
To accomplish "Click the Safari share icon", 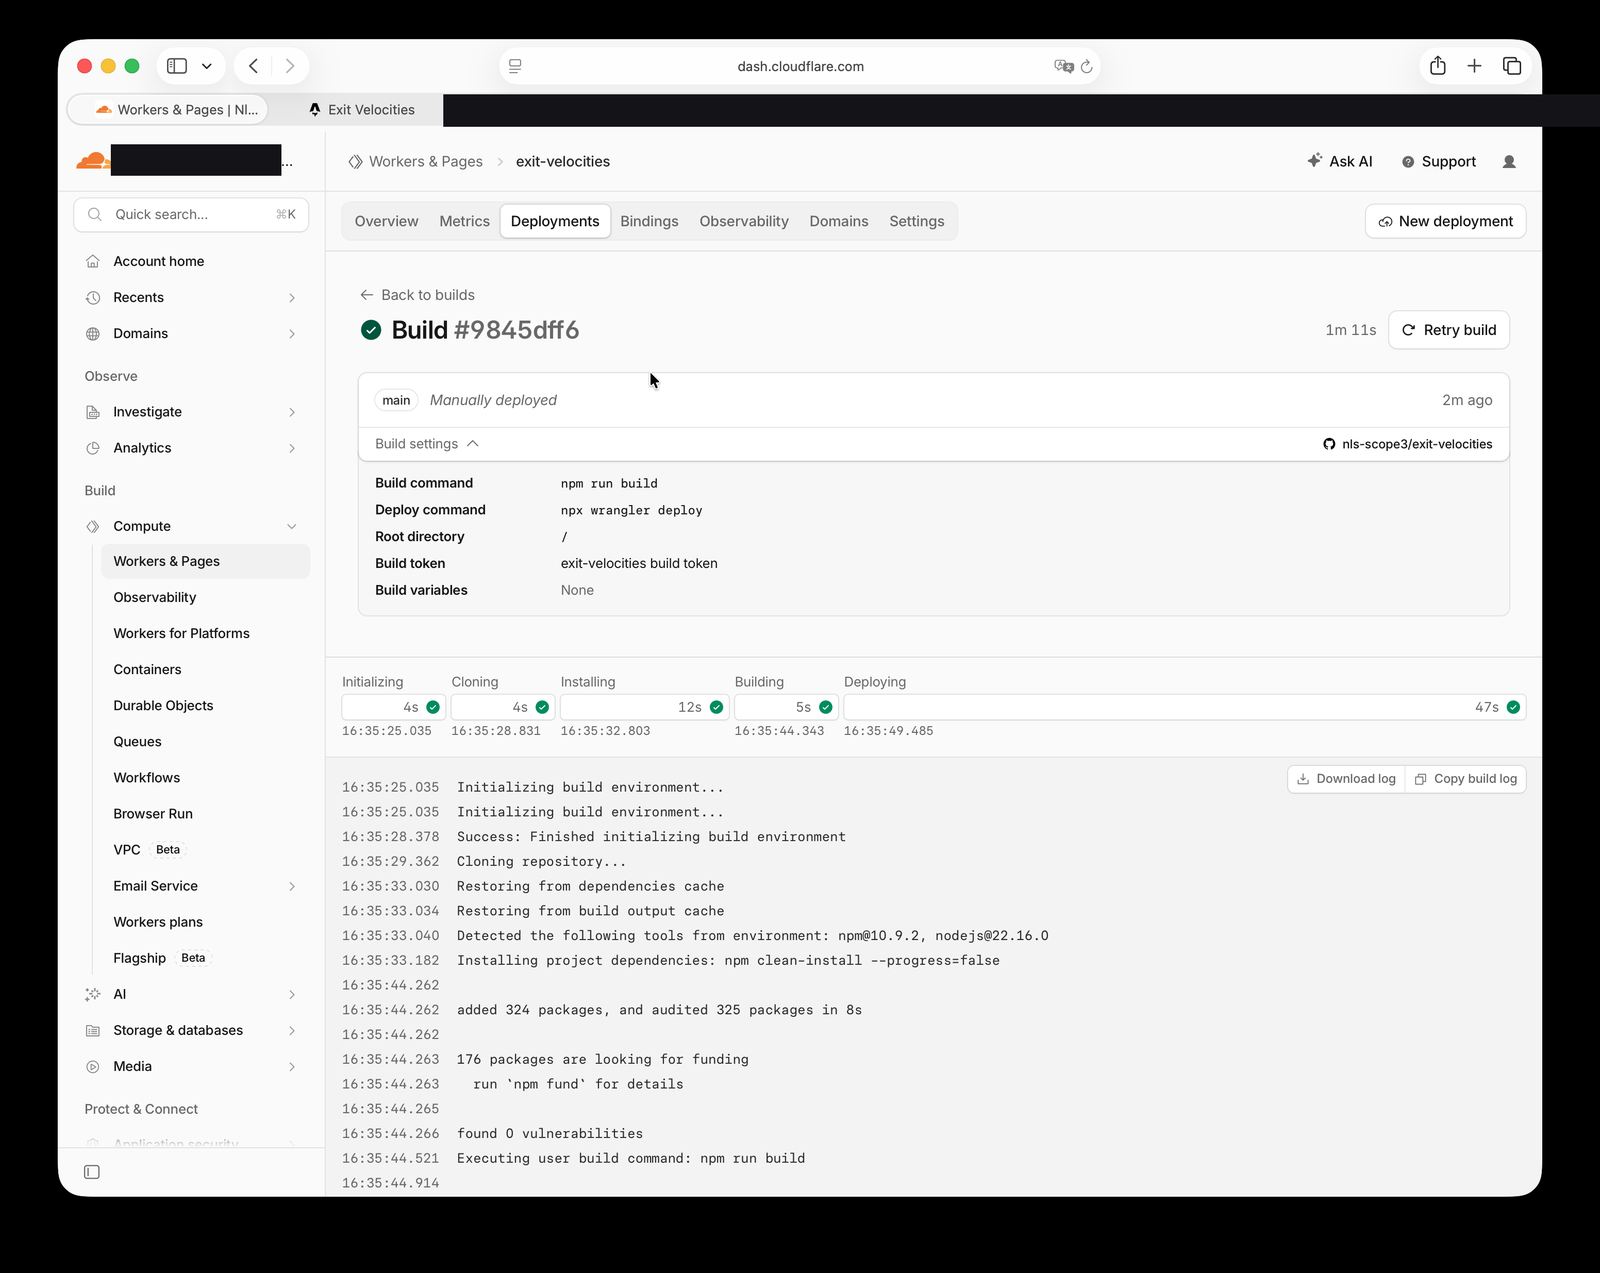I will 1438,66.
